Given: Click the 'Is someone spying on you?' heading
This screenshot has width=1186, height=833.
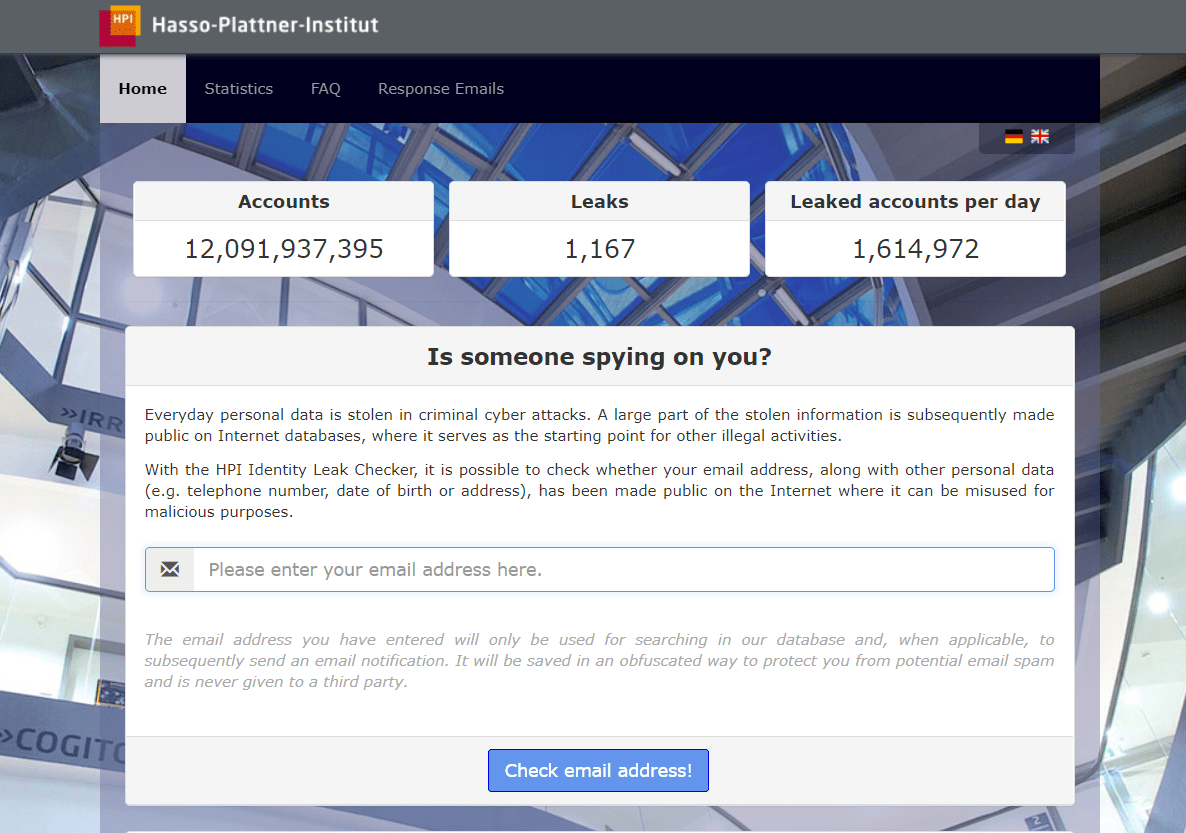Looking at the screenshot, I should coord(599,357).
